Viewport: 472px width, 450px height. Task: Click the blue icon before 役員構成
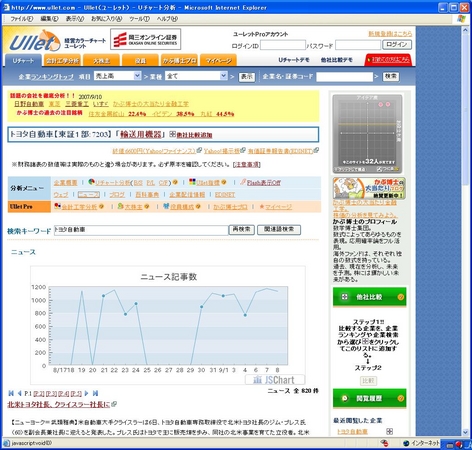point(166,206)
